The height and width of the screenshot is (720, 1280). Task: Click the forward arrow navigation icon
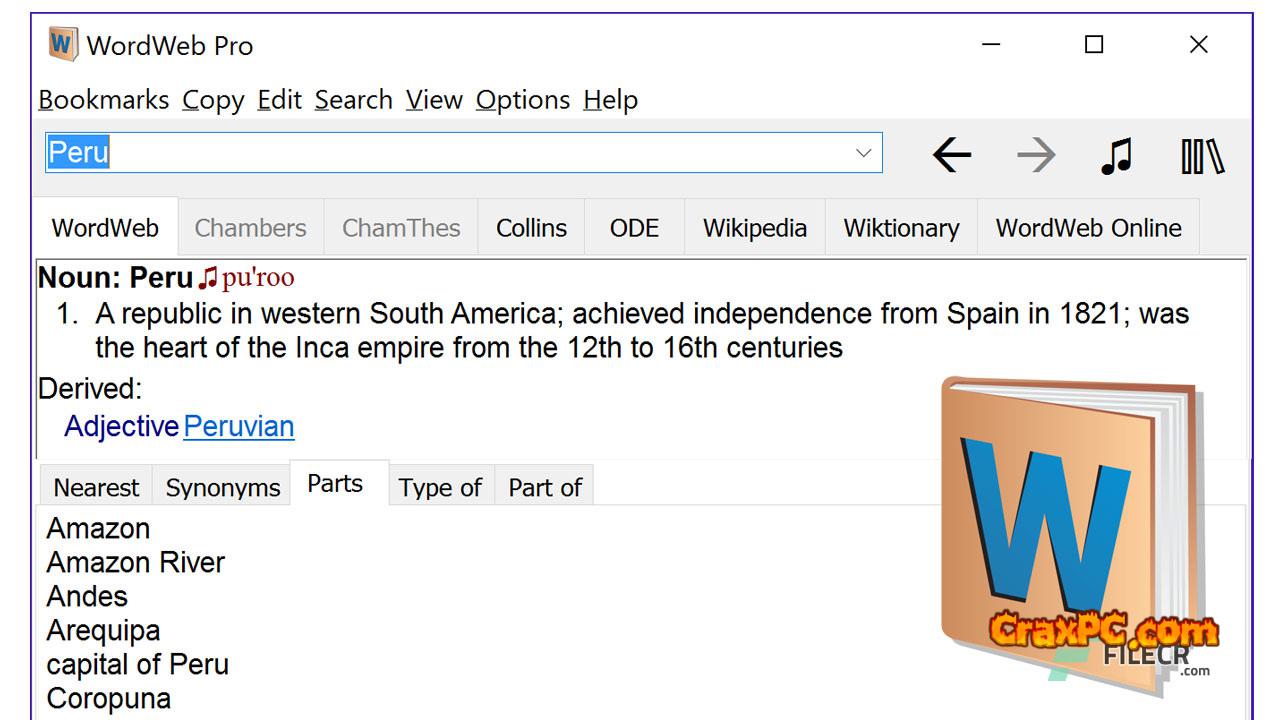point(1036,155)
